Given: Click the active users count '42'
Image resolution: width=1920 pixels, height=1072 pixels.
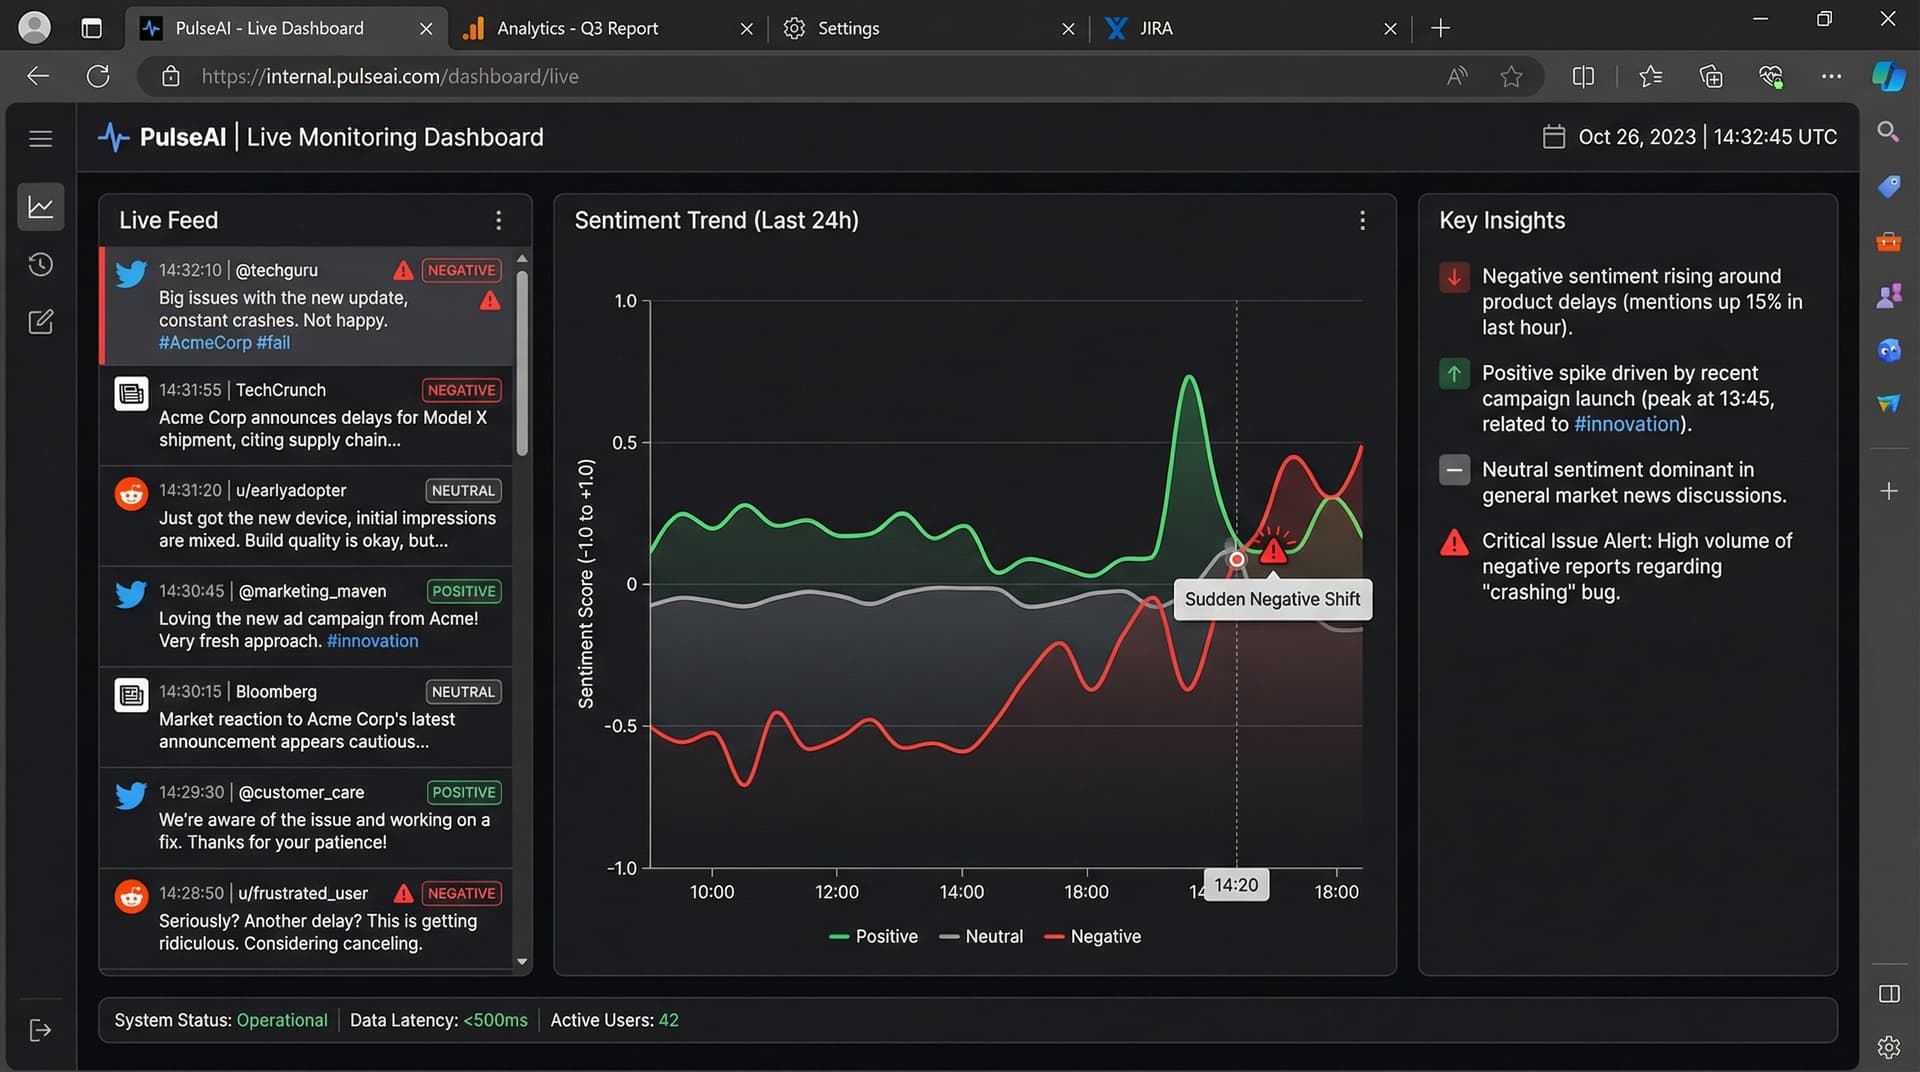Looking at the screenshot, I should (x=668, y=1021).
